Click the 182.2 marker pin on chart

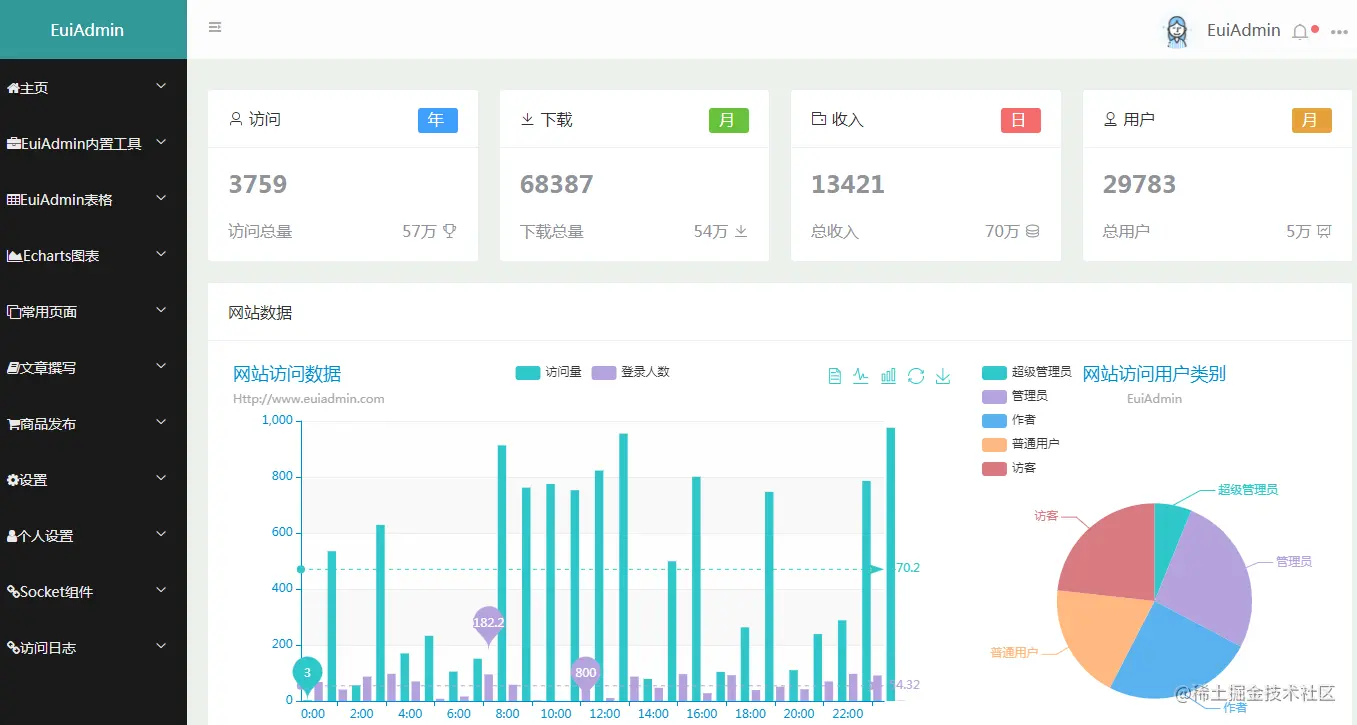tap(488, 625)
